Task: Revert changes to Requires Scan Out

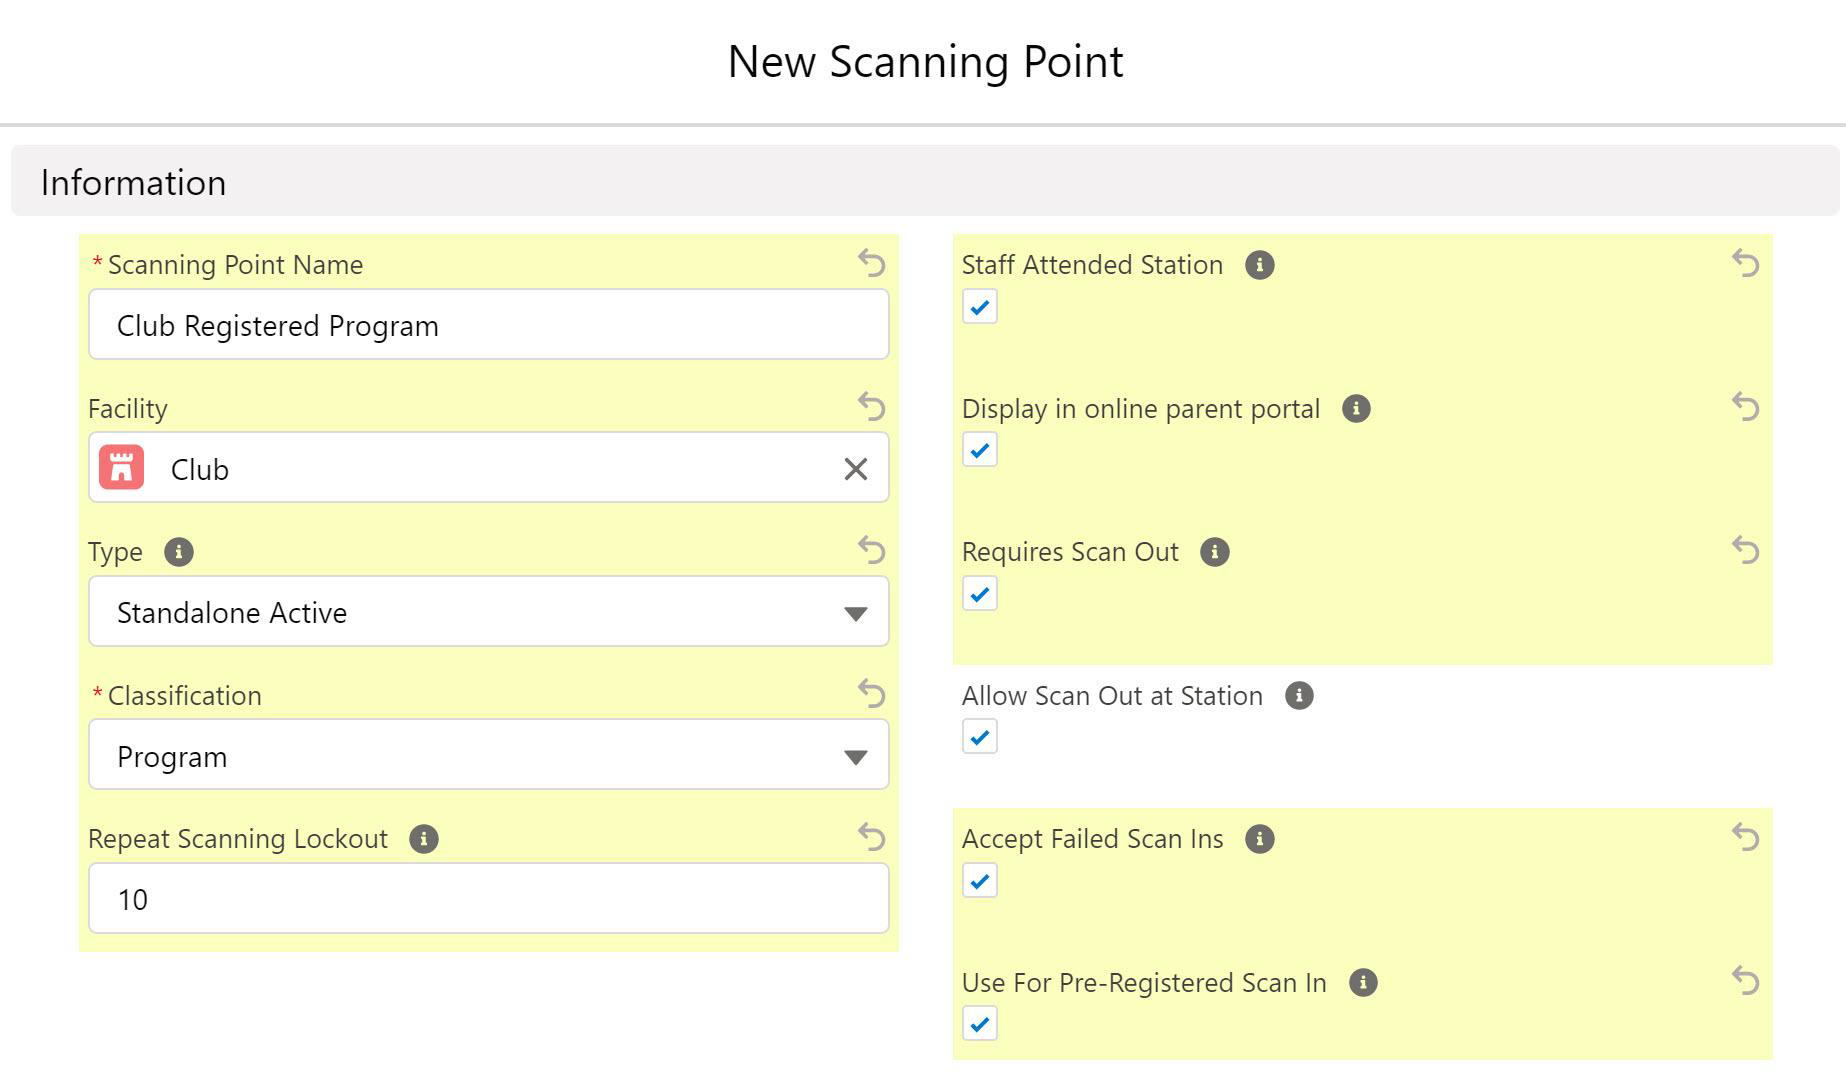Action: point(1744,551)
